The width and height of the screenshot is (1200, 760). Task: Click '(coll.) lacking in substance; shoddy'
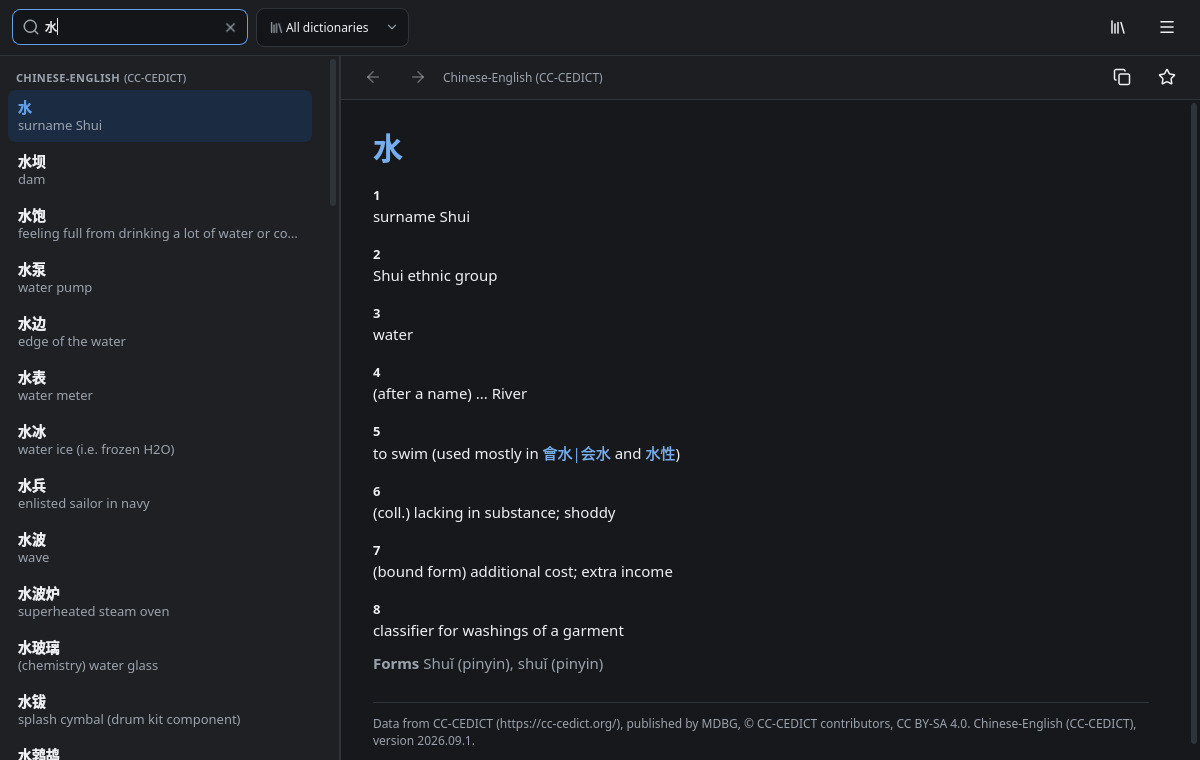pos(494,512)
